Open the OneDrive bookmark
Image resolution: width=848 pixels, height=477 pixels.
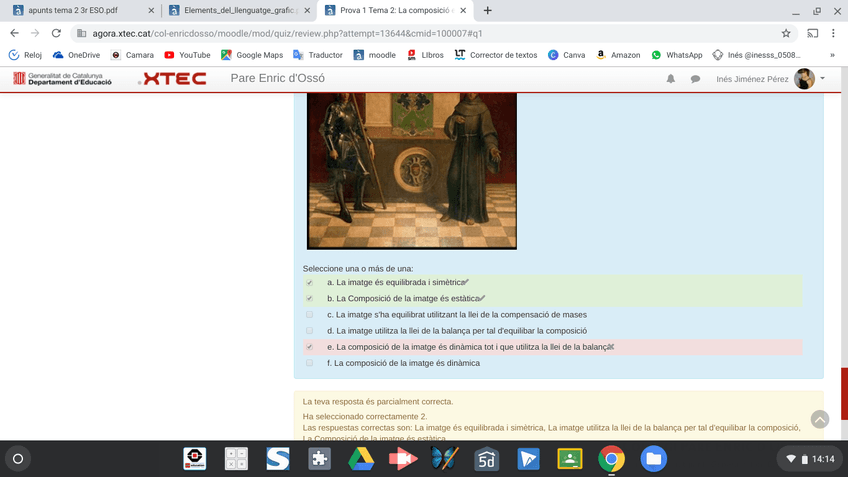[76, 55]
